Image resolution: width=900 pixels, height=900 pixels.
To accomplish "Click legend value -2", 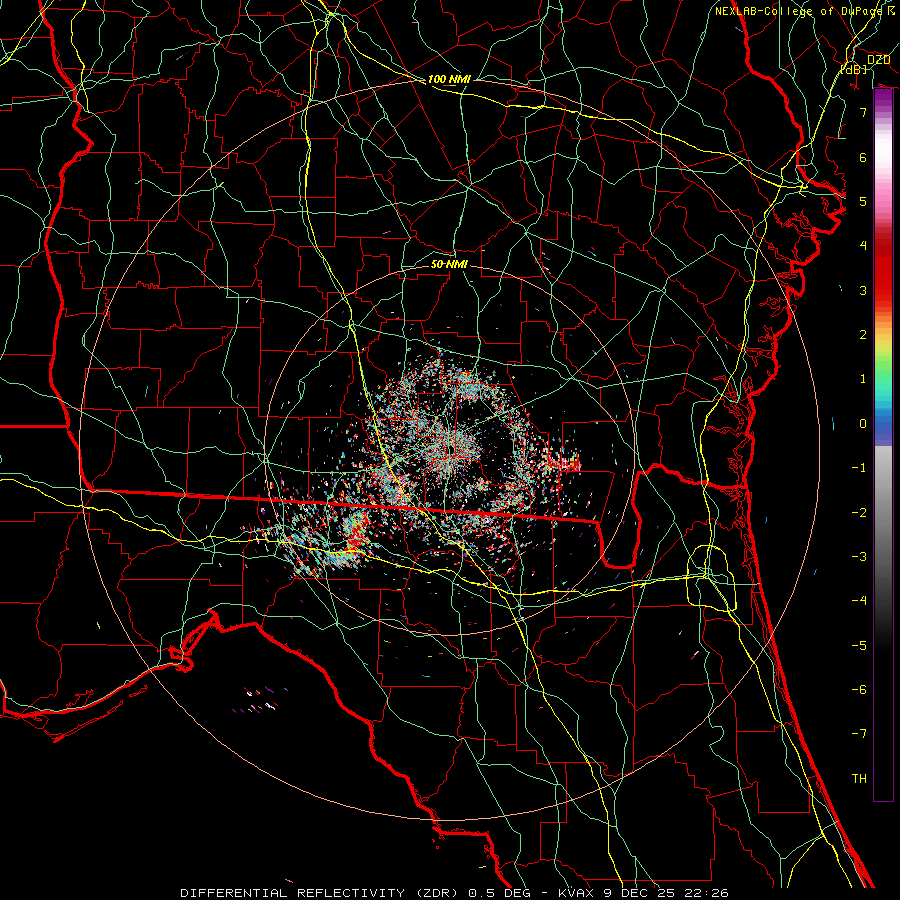I will (x=859, y=513).
